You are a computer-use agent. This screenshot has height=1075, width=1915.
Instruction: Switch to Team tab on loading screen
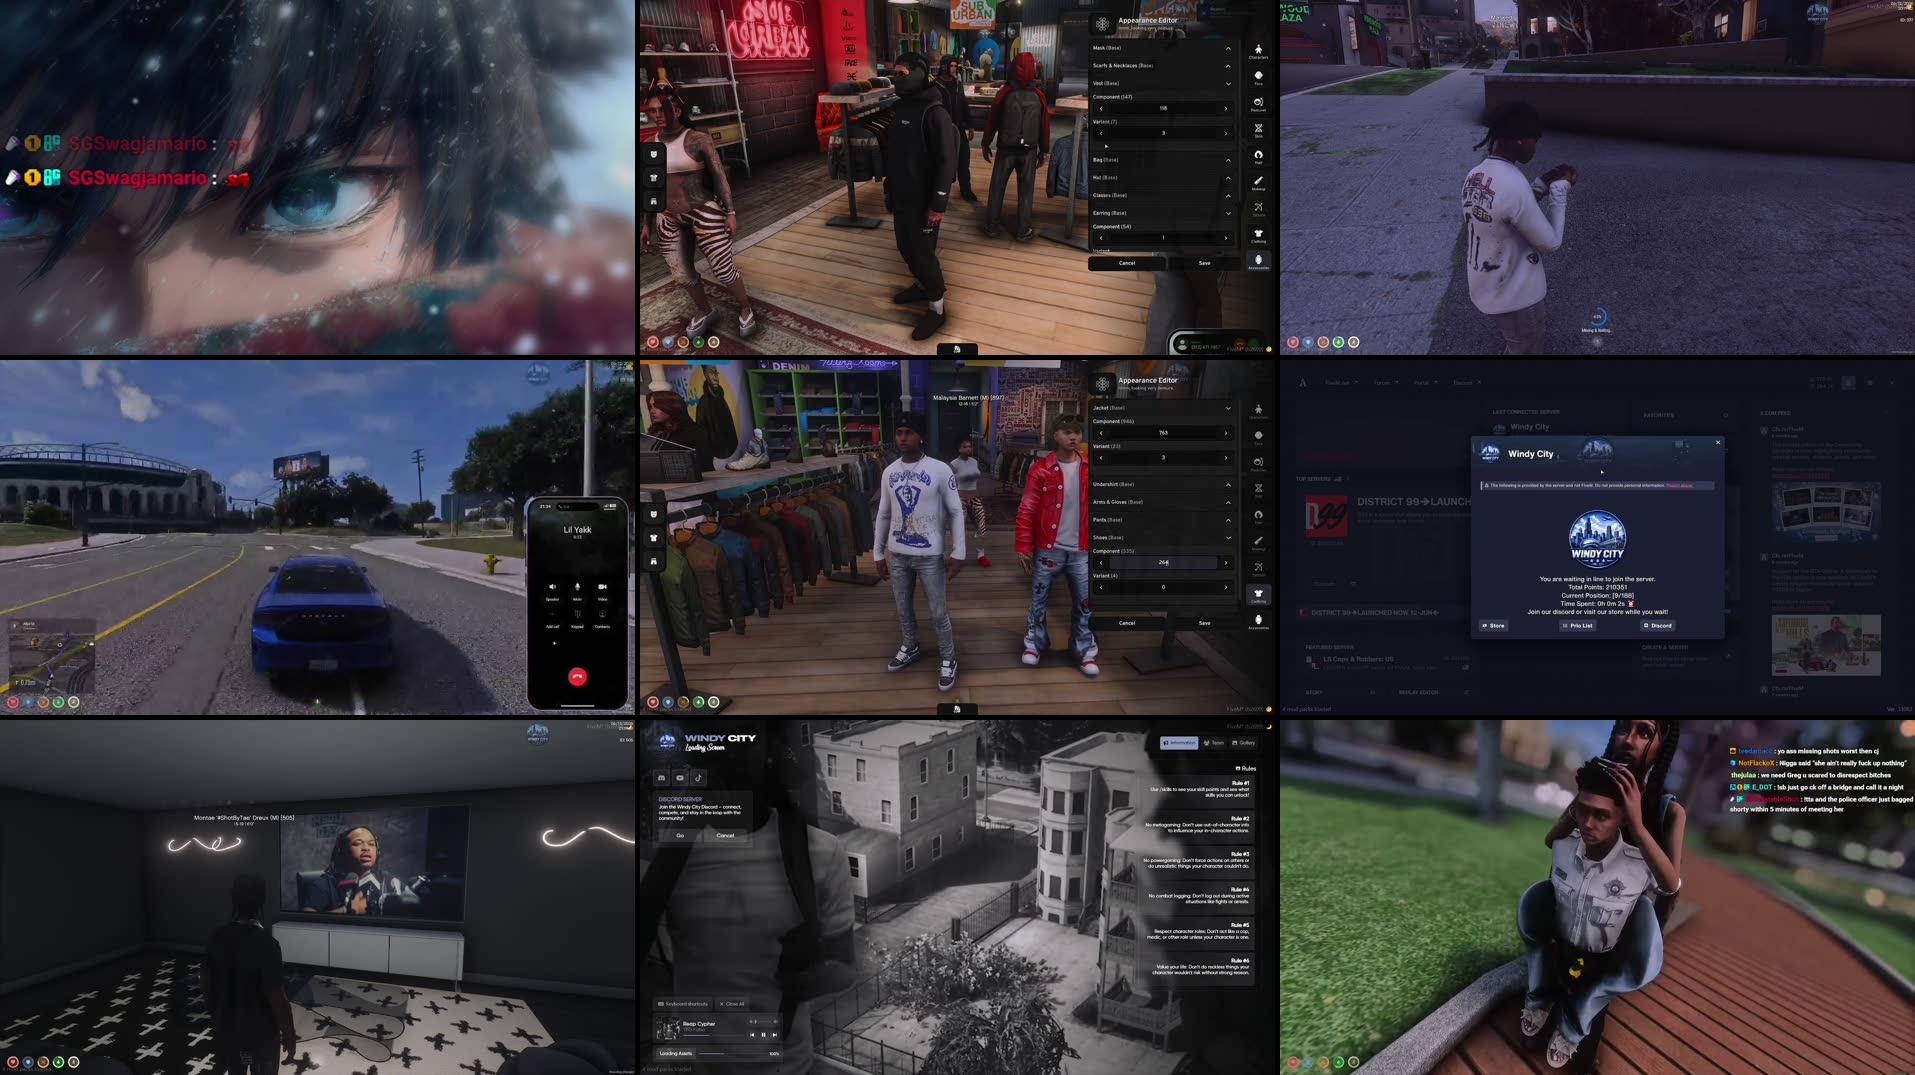point(1214,743)
